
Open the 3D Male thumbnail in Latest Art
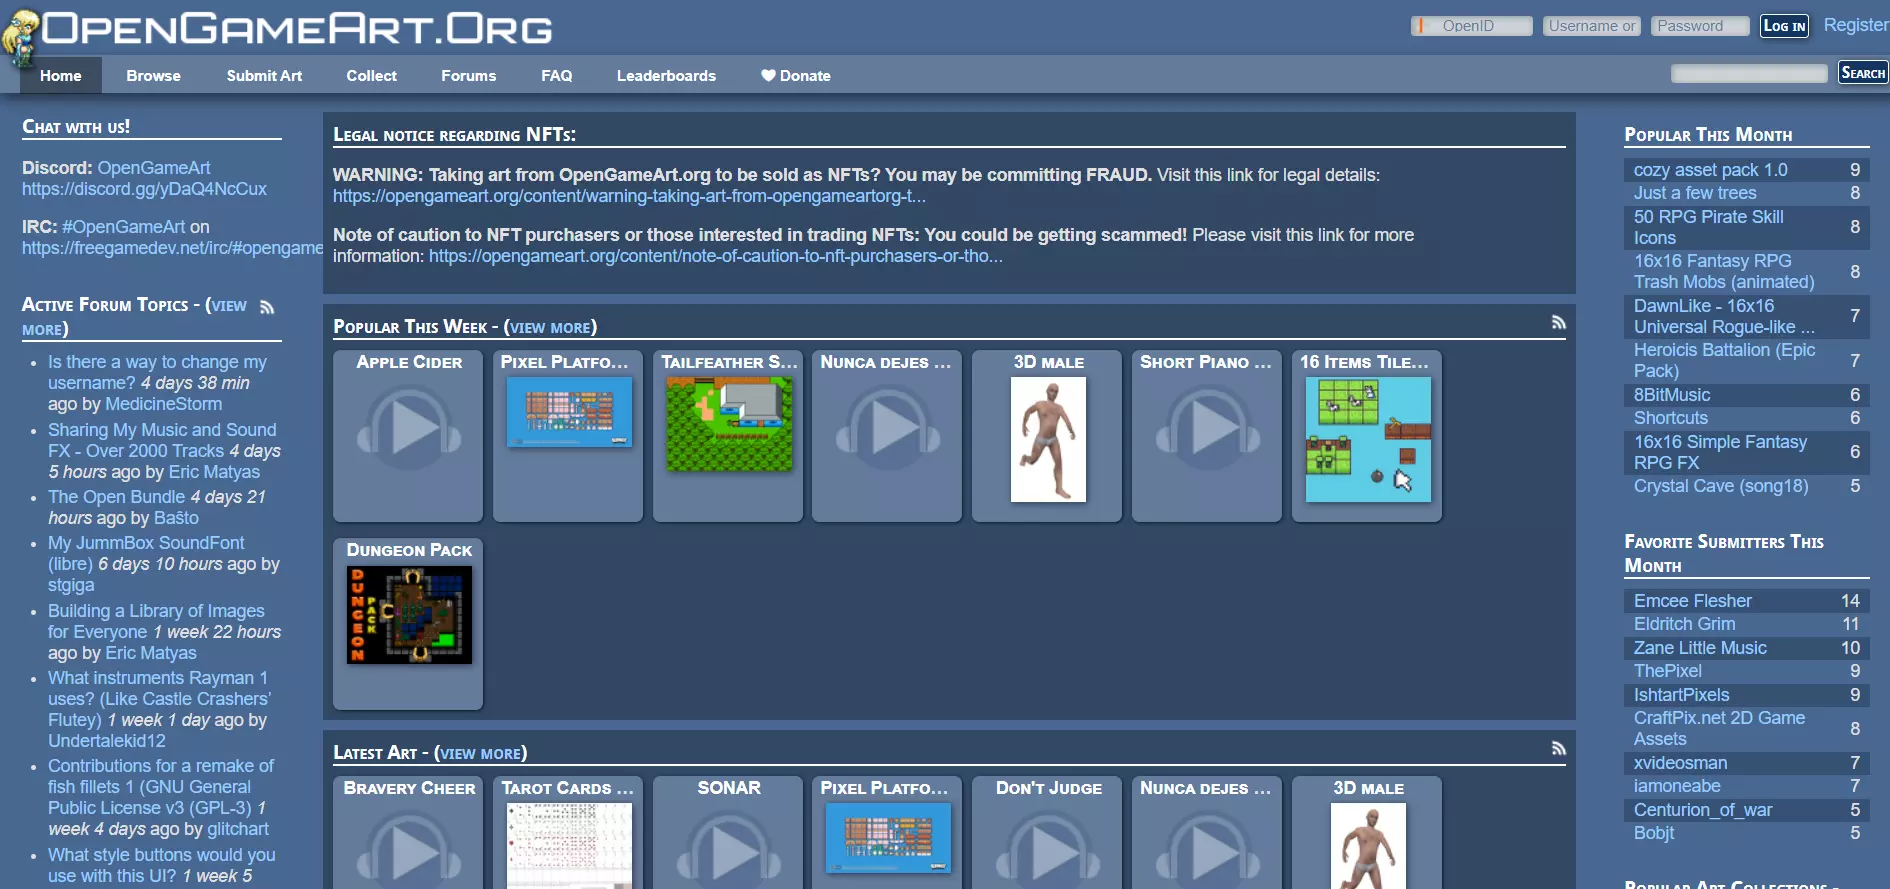tap(1368, 846)
